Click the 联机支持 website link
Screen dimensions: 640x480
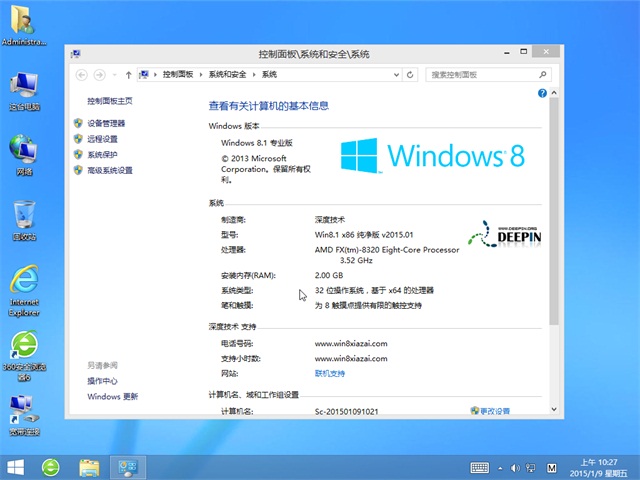click(329, 373)
